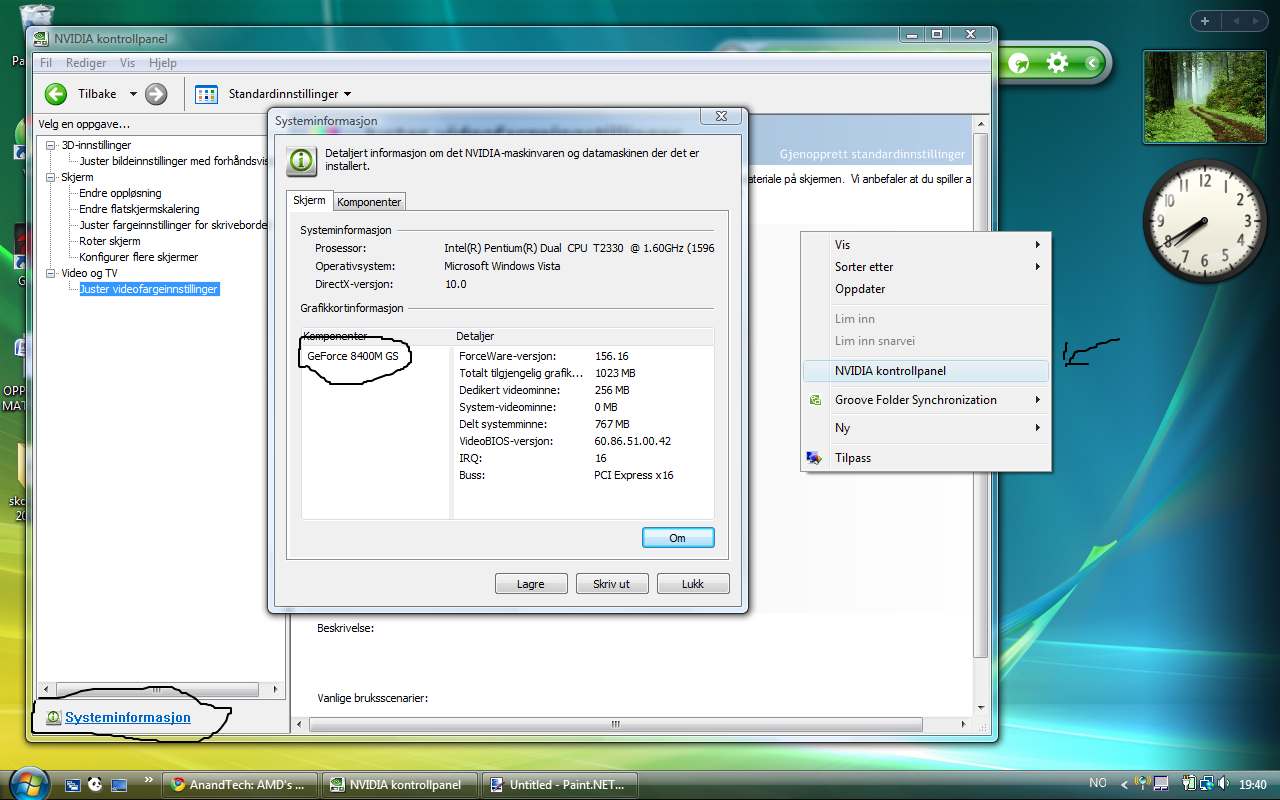1280x800 pixels.
Task: Open the Sorter etter submenu
Action: [x=926, y=267]
